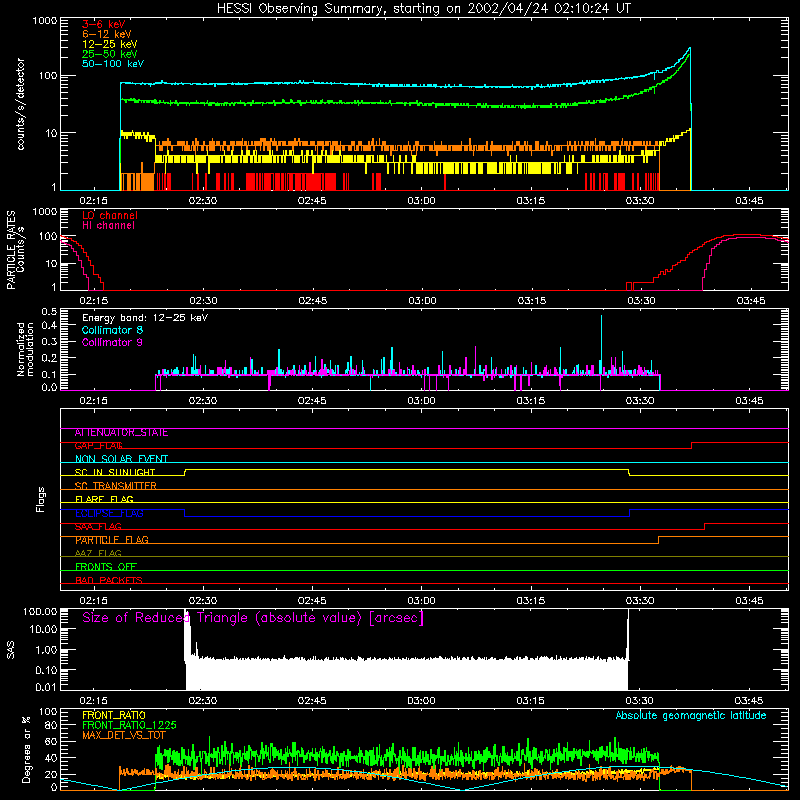Click the GAP_FLAG label
The width and height of the screenshot is (800, 800).
pyautogui.click(x=98, y=446)
